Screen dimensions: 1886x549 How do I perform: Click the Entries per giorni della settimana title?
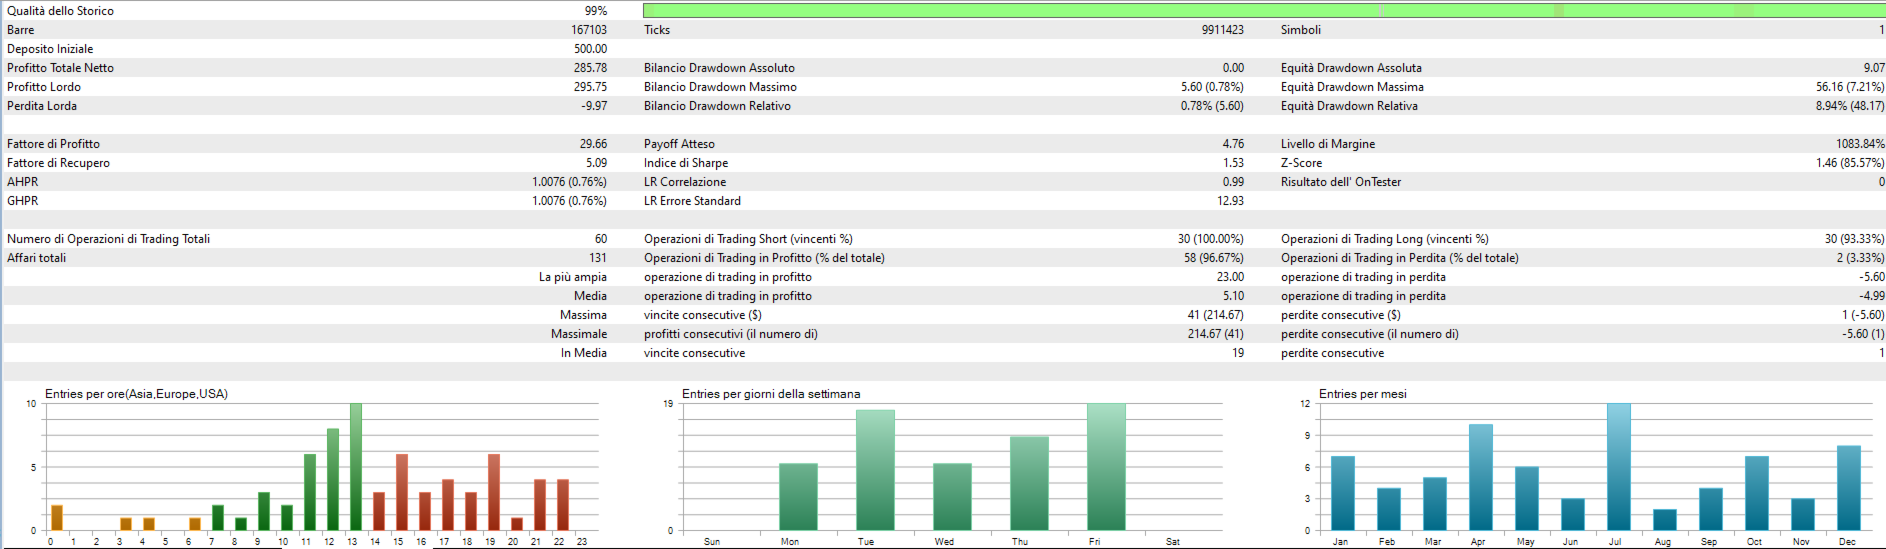(x=771, y=394)
